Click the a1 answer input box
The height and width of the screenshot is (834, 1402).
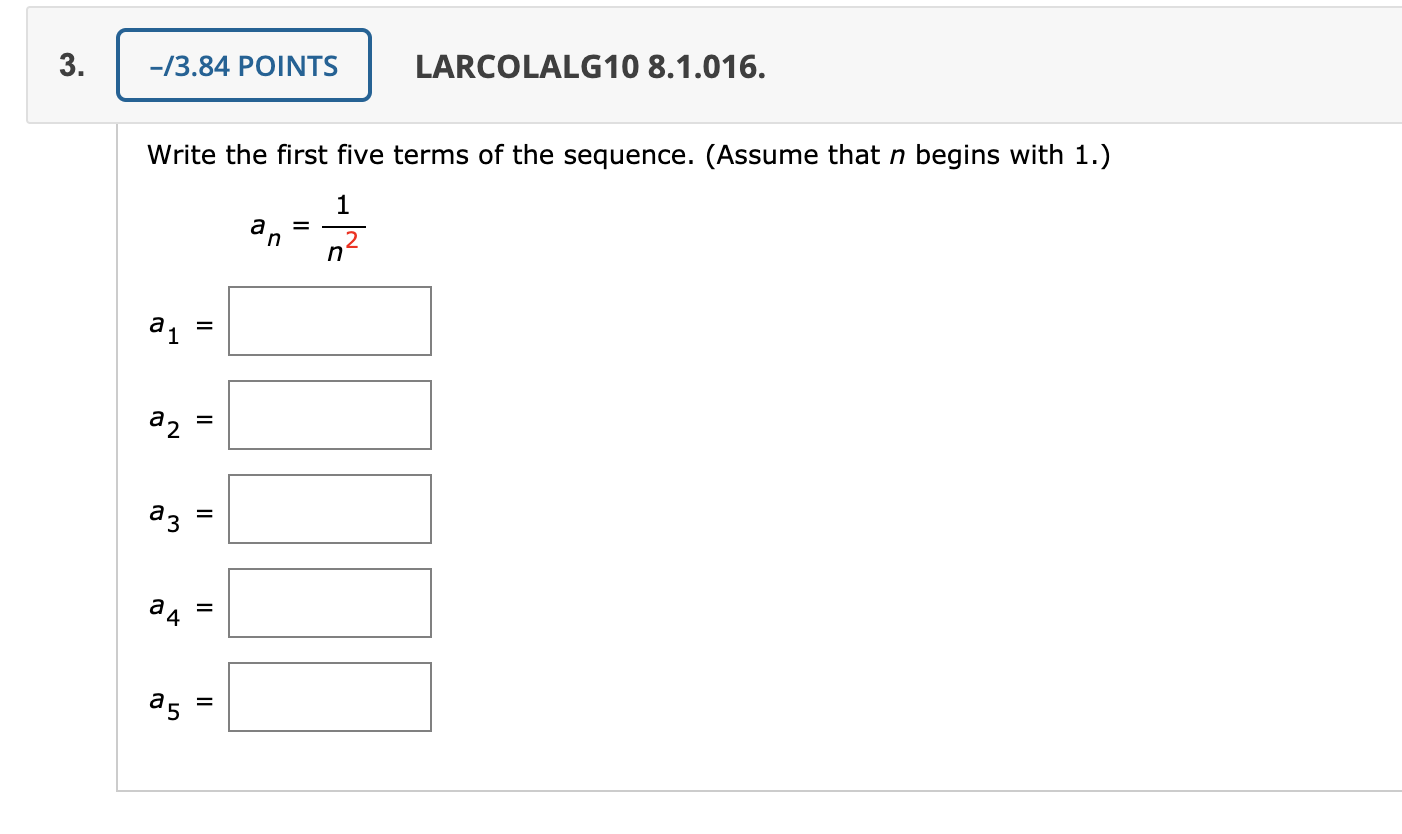point(329,321)
